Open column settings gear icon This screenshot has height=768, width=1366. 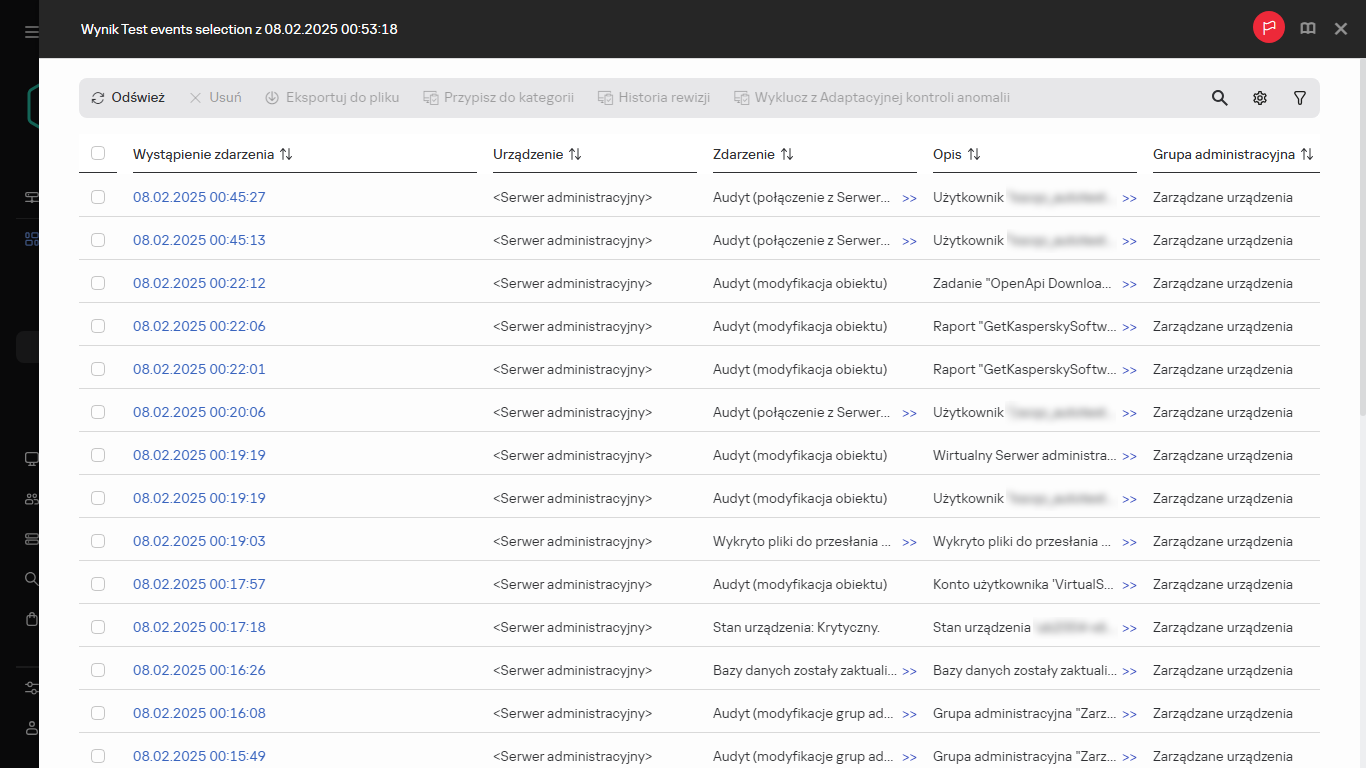tap(1260, 98)
